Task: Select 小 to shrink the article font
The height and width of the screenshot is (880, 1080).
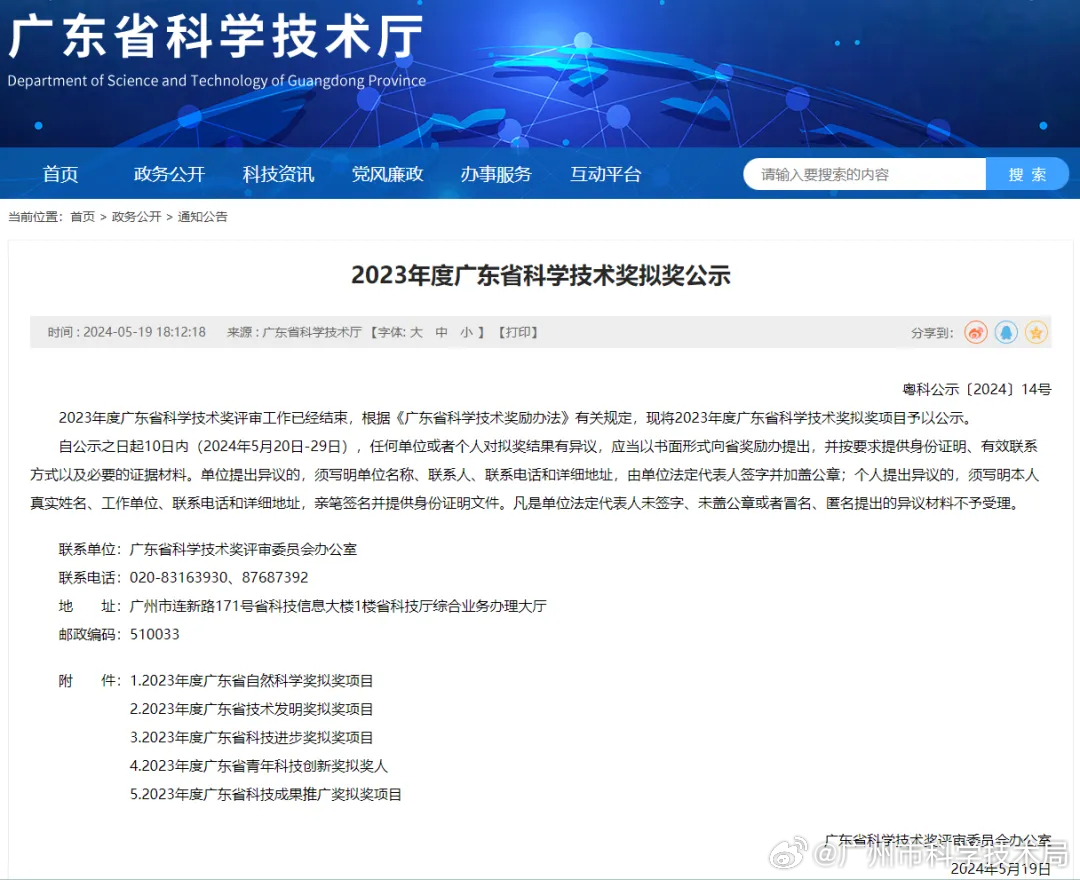Action: click(x=463, y=332)
